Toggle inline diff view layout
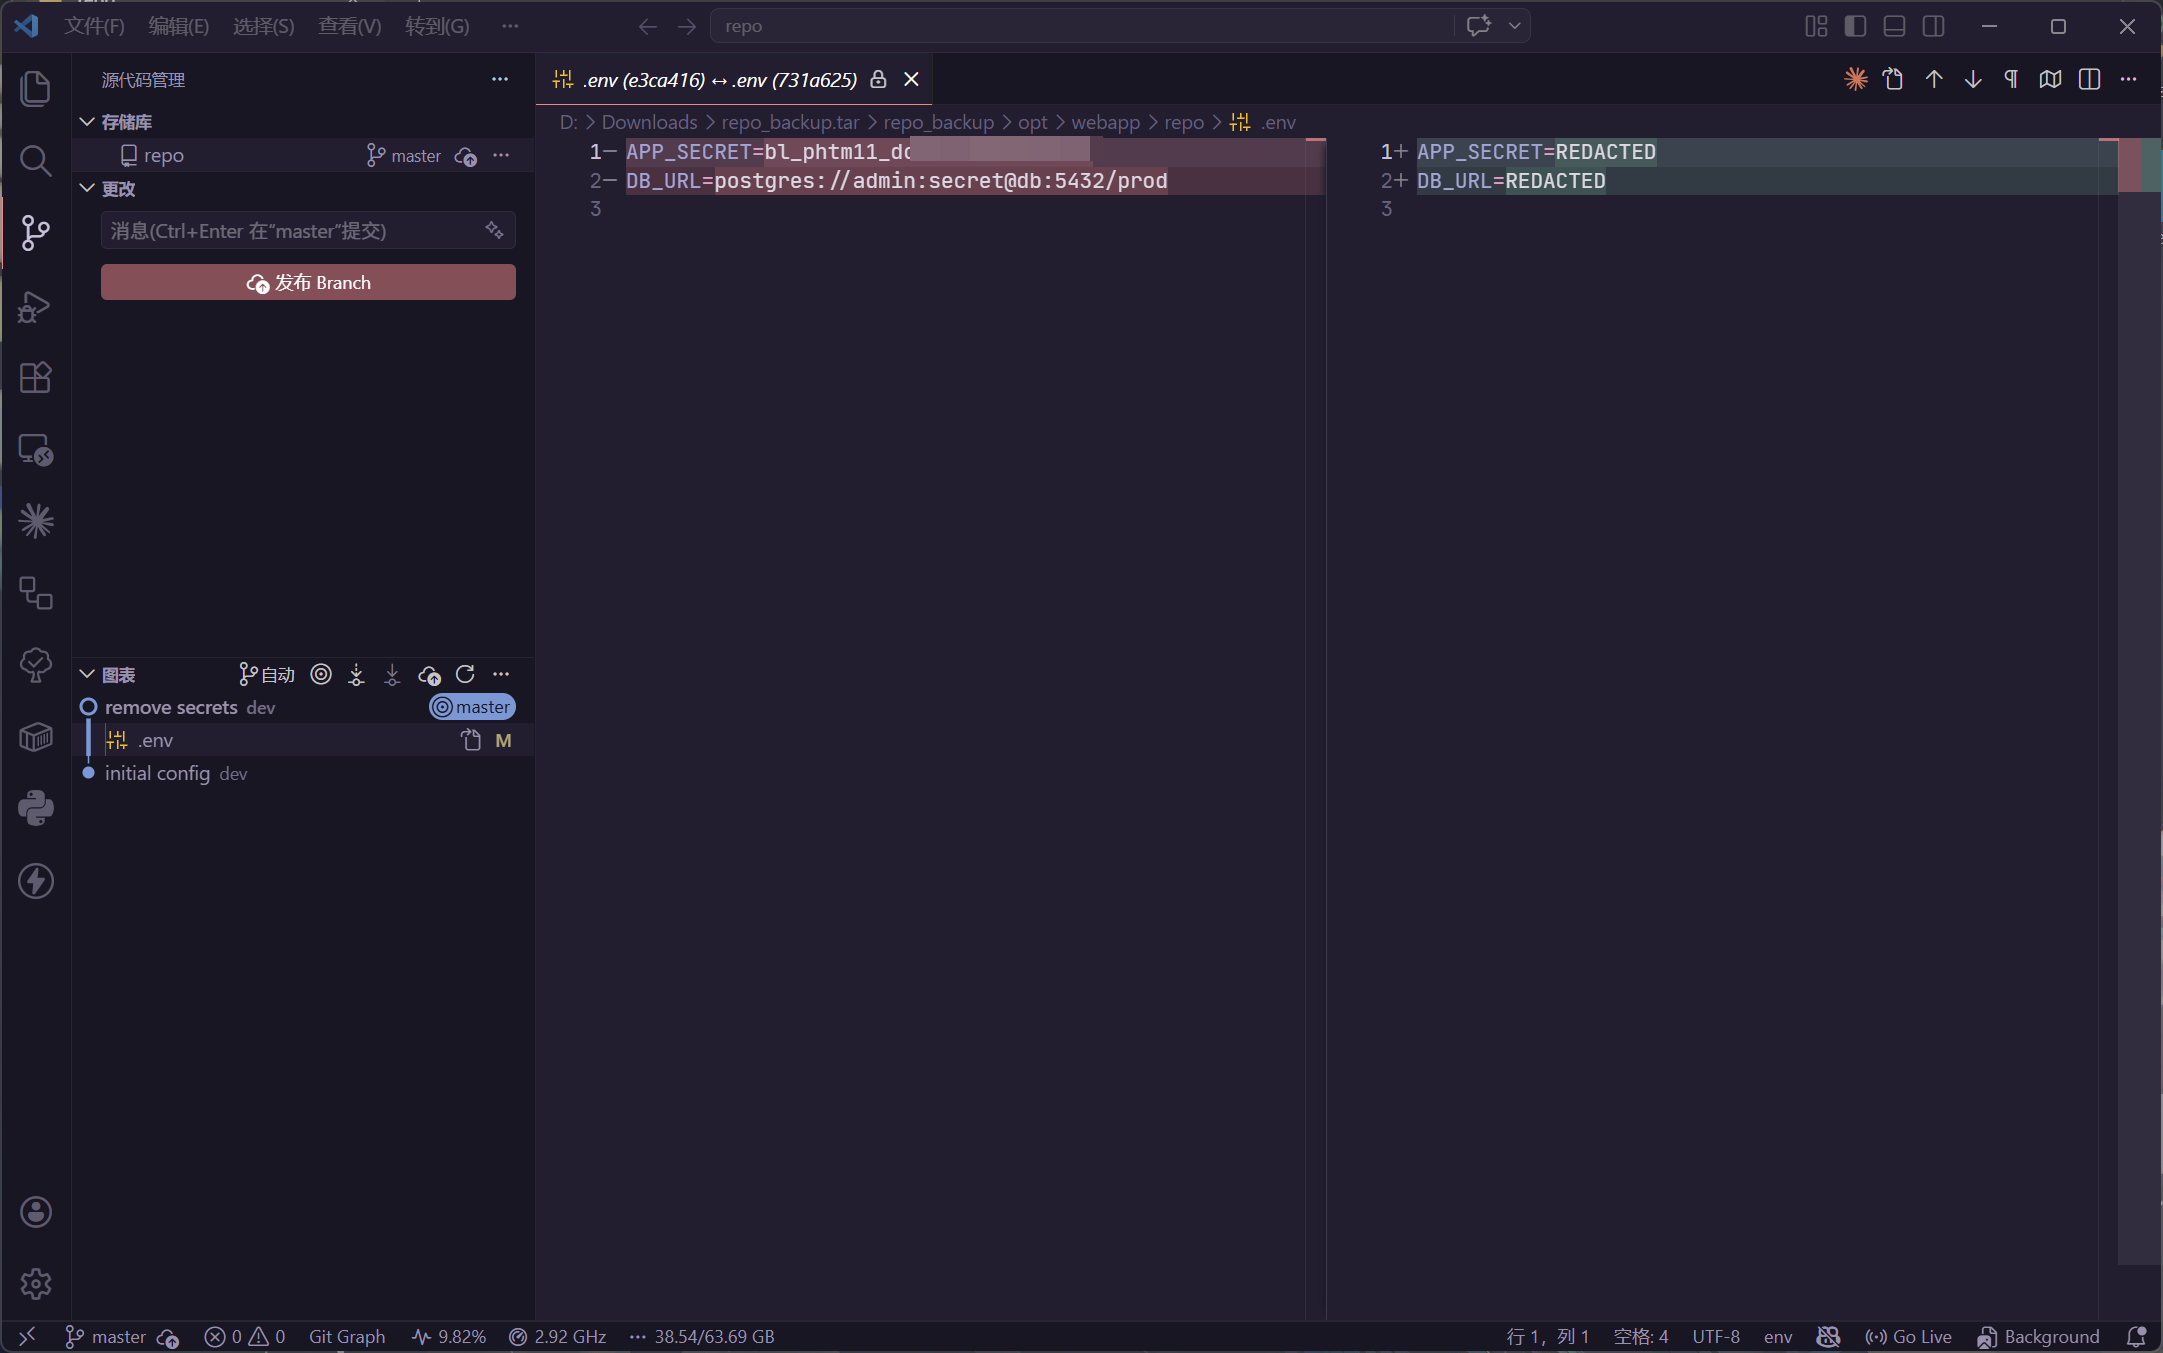 [2089, 80]
